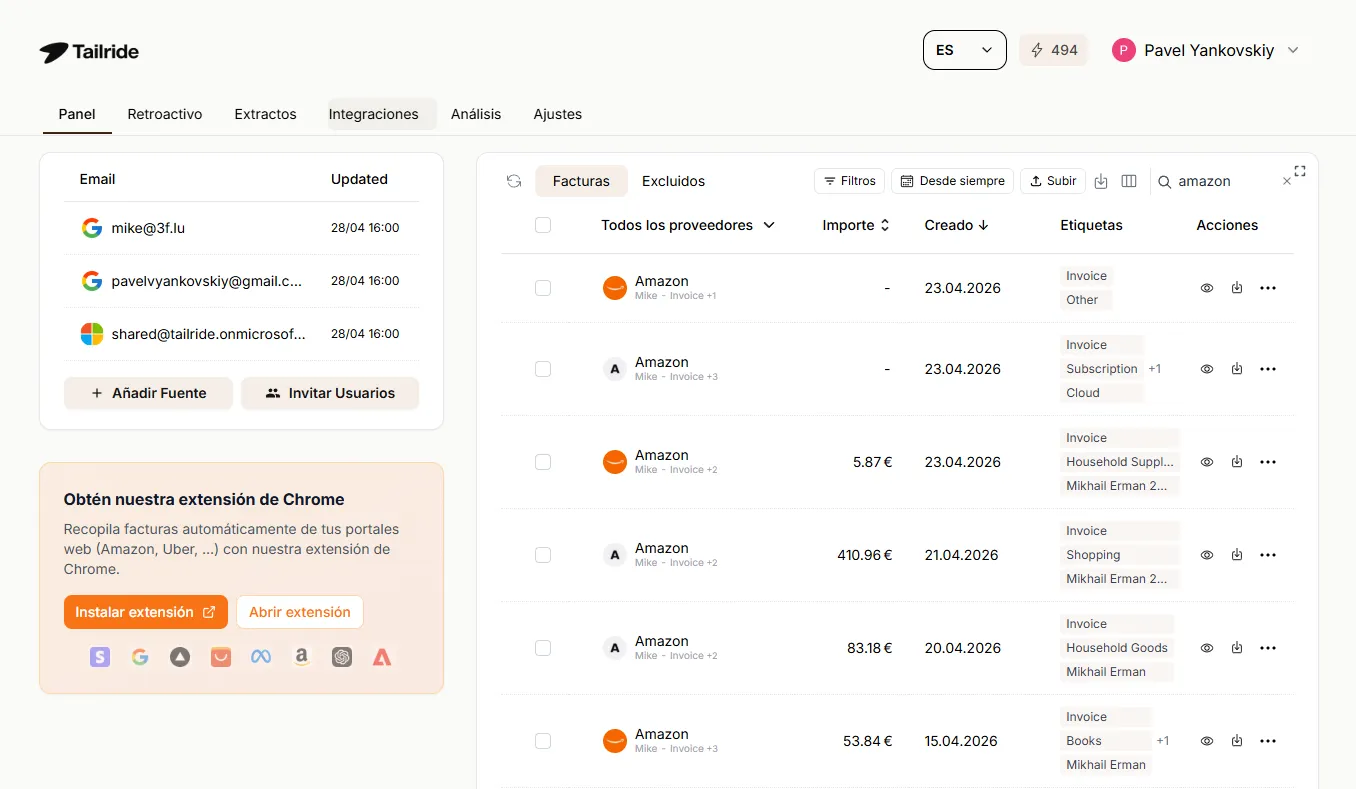Click the download icon beside Subir in the toolbar
Screen dimensions: 1356x789
[1101, 181]
